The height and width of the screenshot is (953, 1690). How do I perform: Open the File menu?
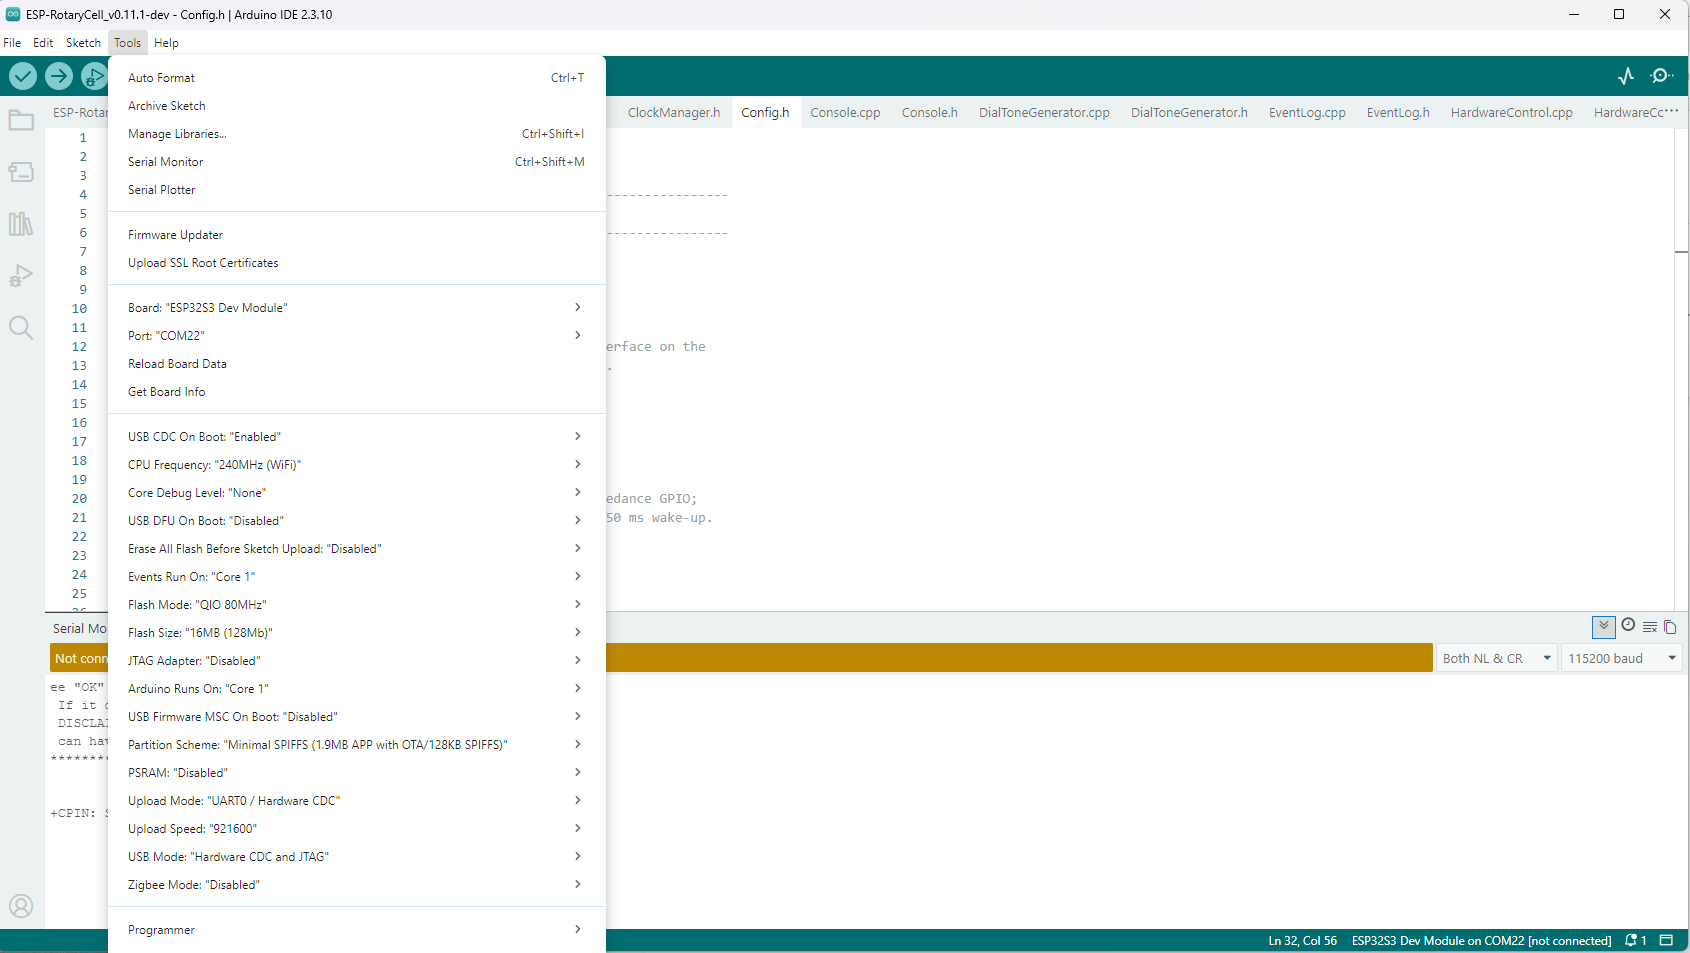point(12,43)
